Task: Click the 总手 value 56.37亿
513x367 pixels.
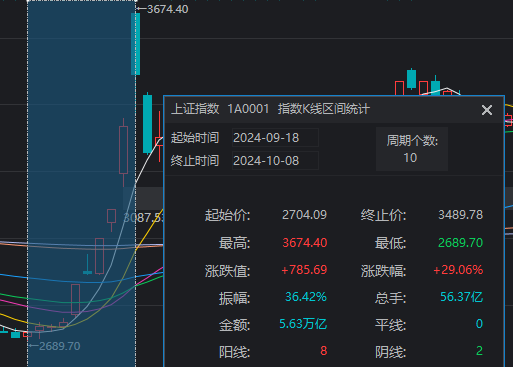Action: coord(461,297)
